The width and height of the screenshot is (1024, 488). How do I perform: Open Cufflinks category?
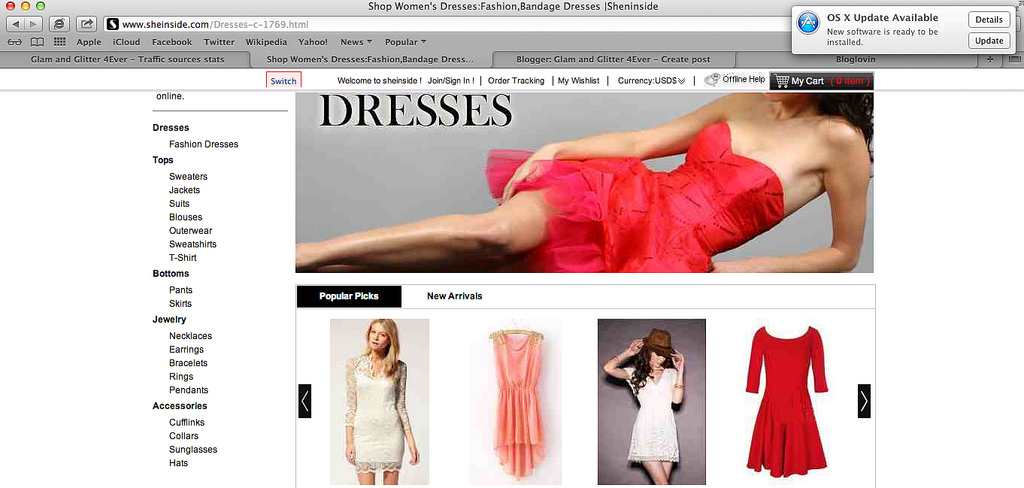tap(187, 423)
